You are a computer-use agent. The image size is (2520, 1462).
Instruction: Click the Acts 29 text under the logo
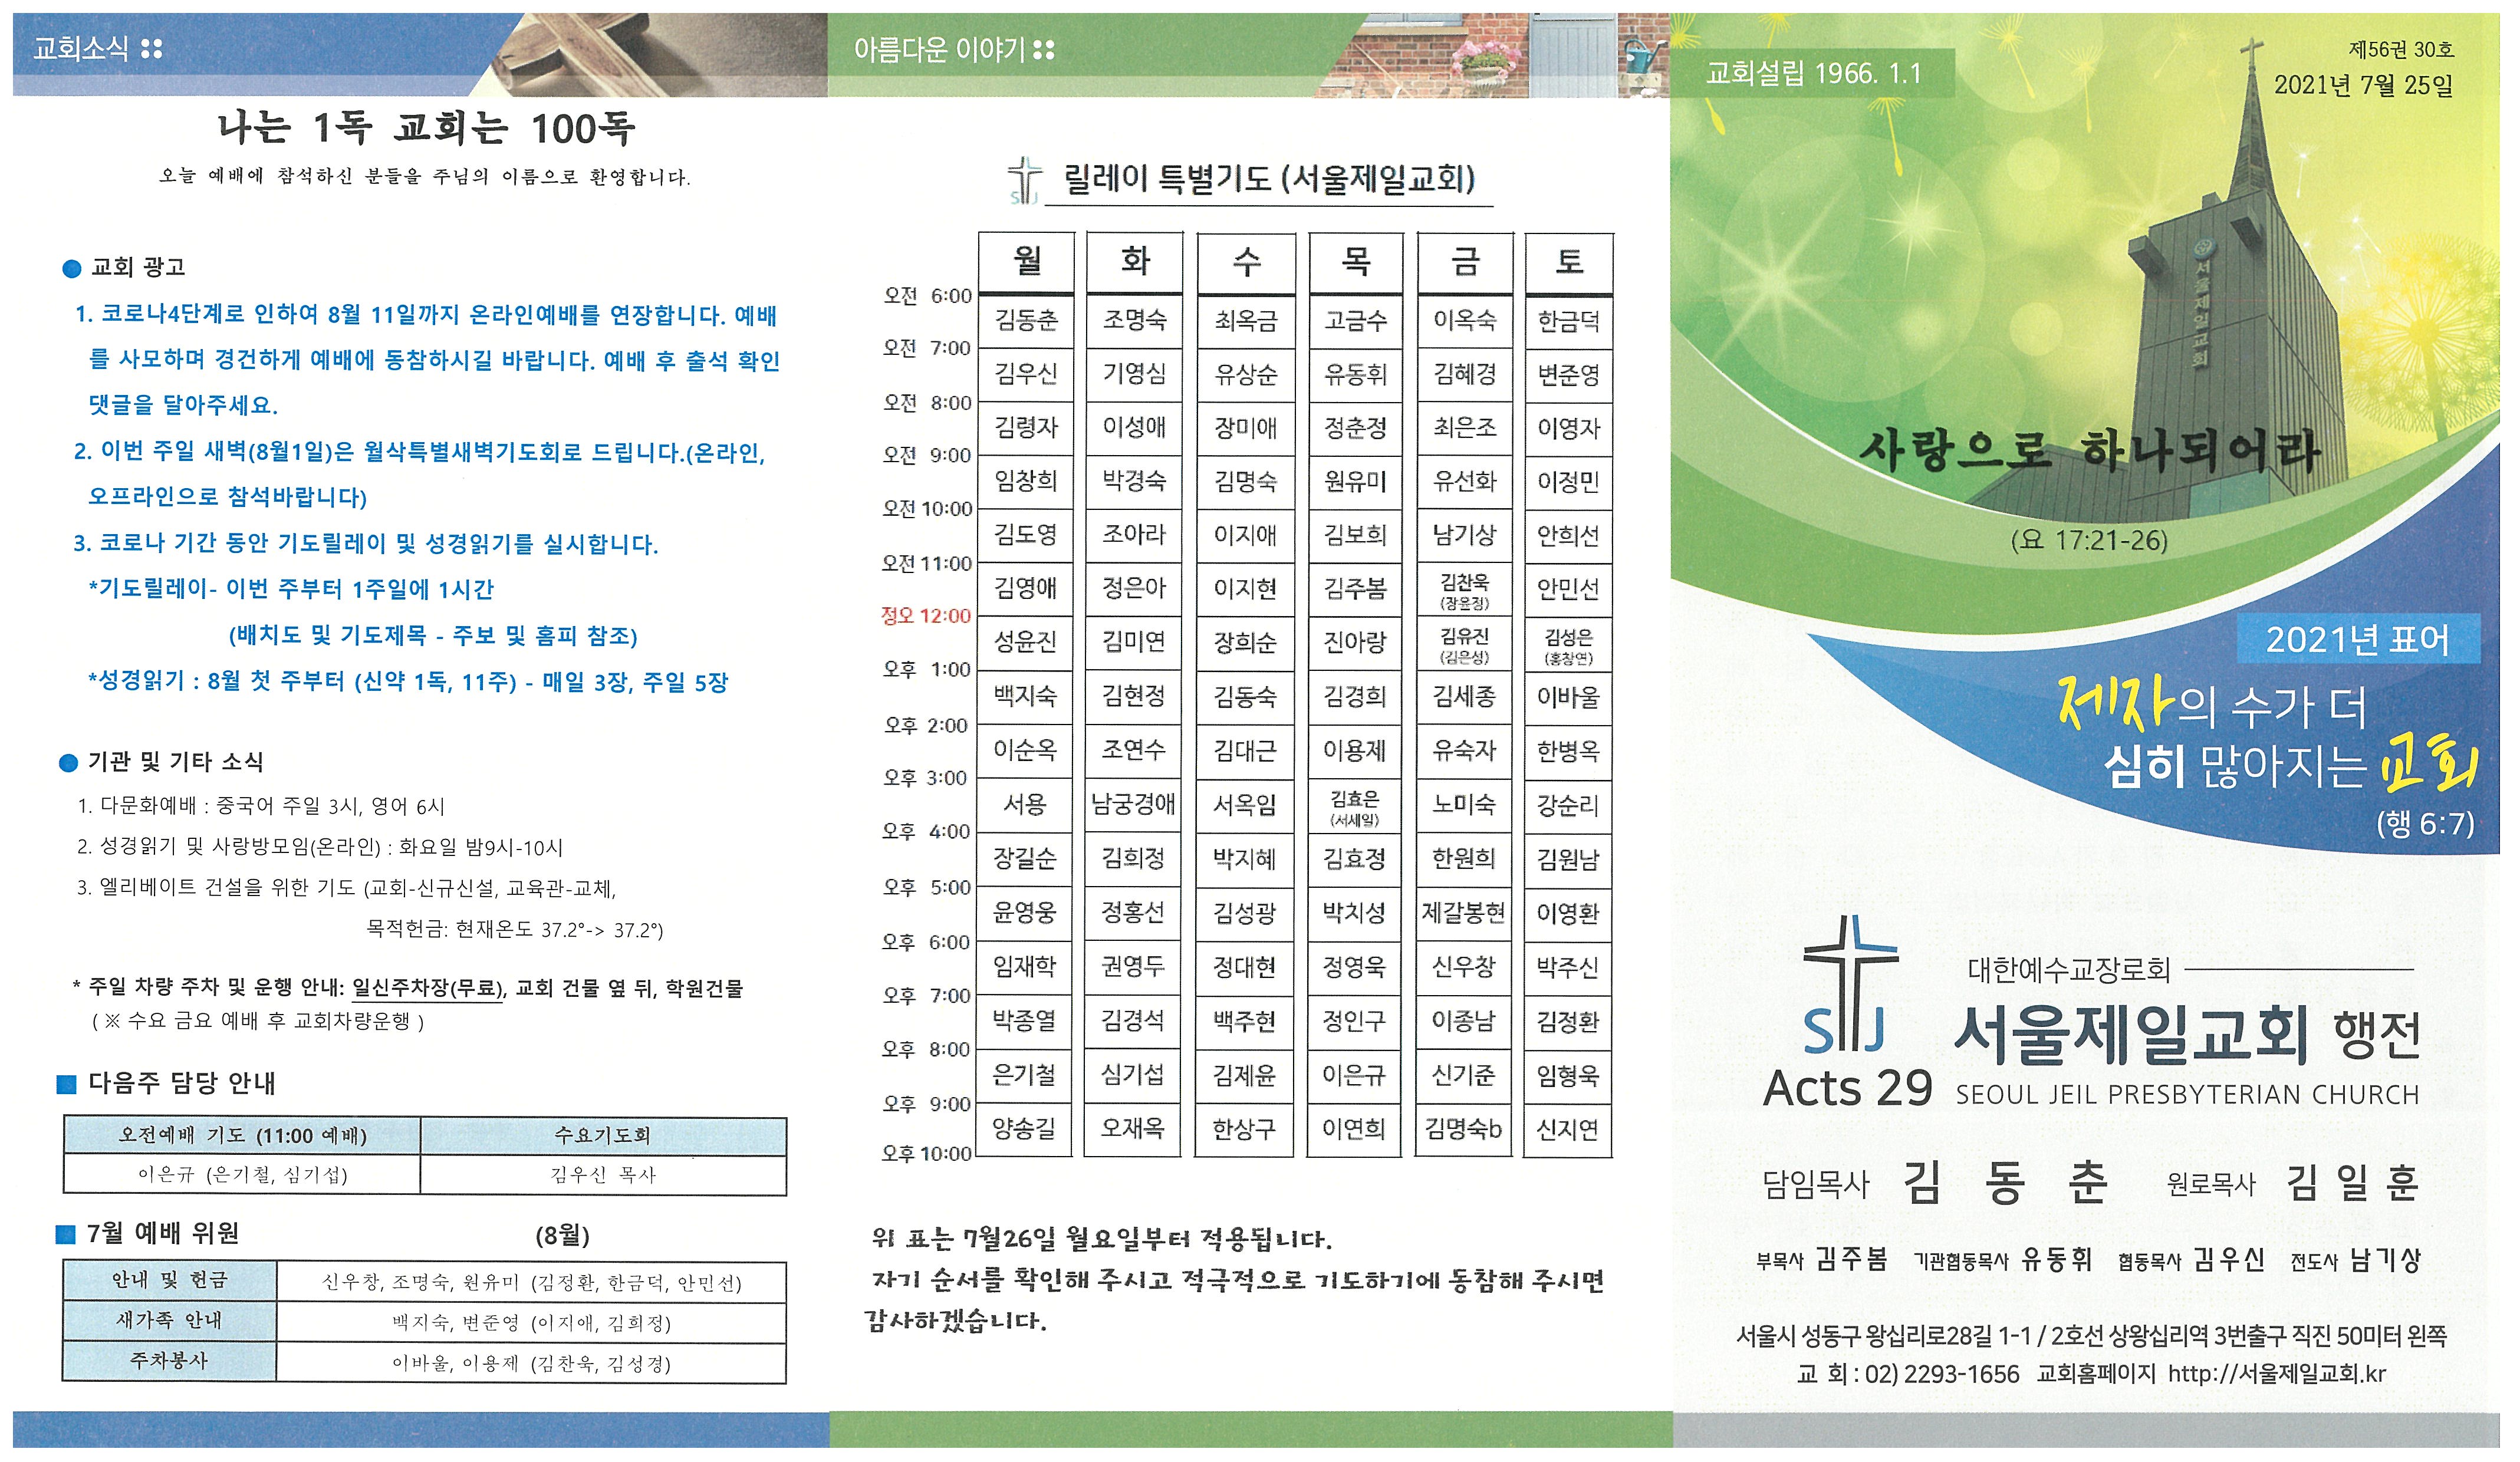(x=1847, y=1089)
